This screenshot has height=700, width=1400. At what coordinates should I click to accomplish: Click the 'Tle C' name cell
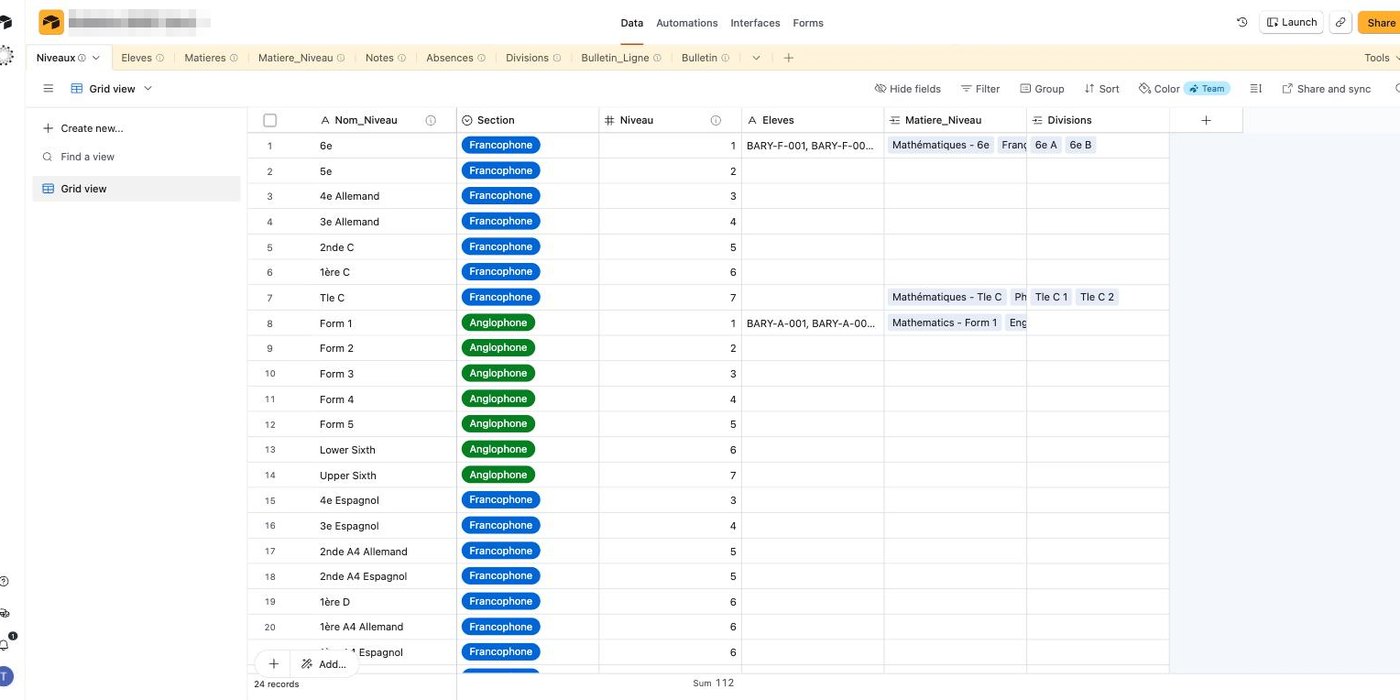[332, 298]
